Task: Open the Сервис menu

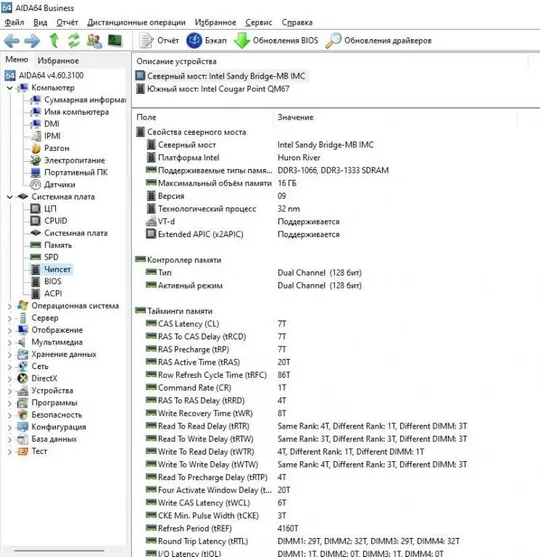Action: pos(259,22)
